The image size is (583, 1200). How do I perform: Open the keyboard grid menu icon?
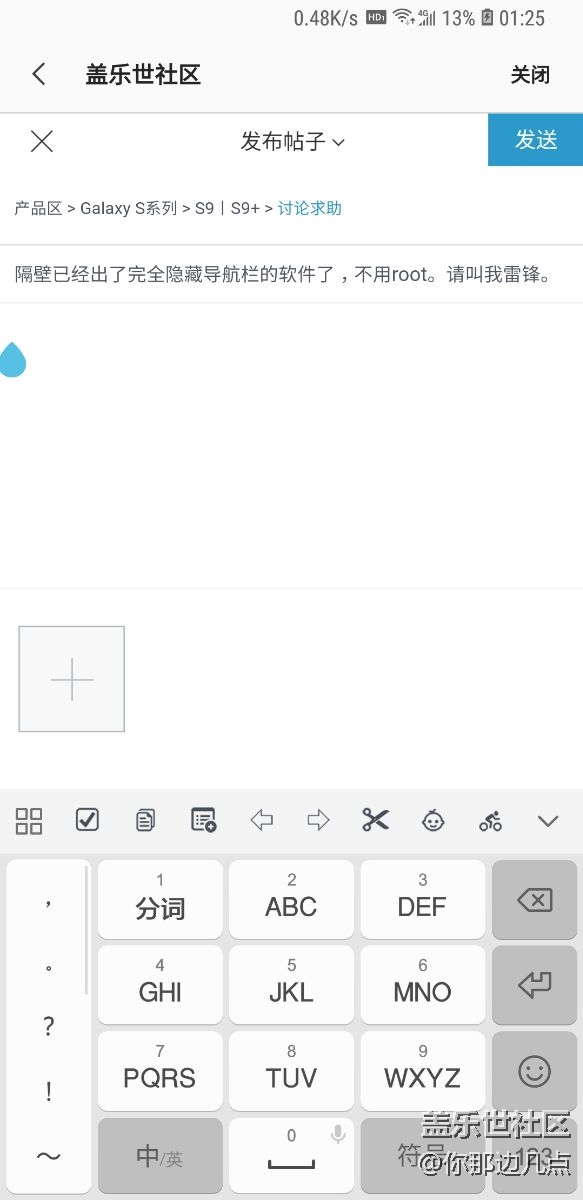[29, 821]
